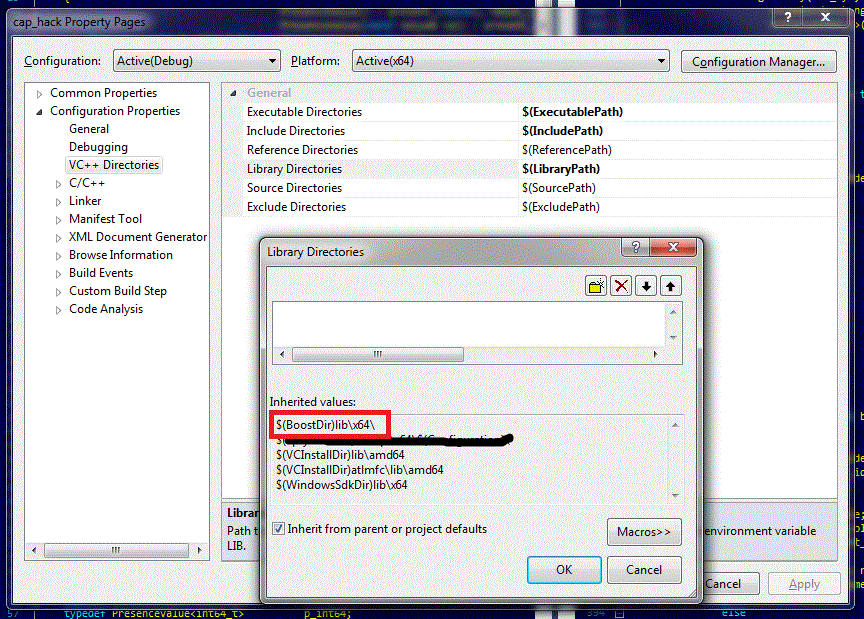This screenshot has width=864, height=619.
Task: Select the Debugging tree item
Action: (x=98, y=146)
